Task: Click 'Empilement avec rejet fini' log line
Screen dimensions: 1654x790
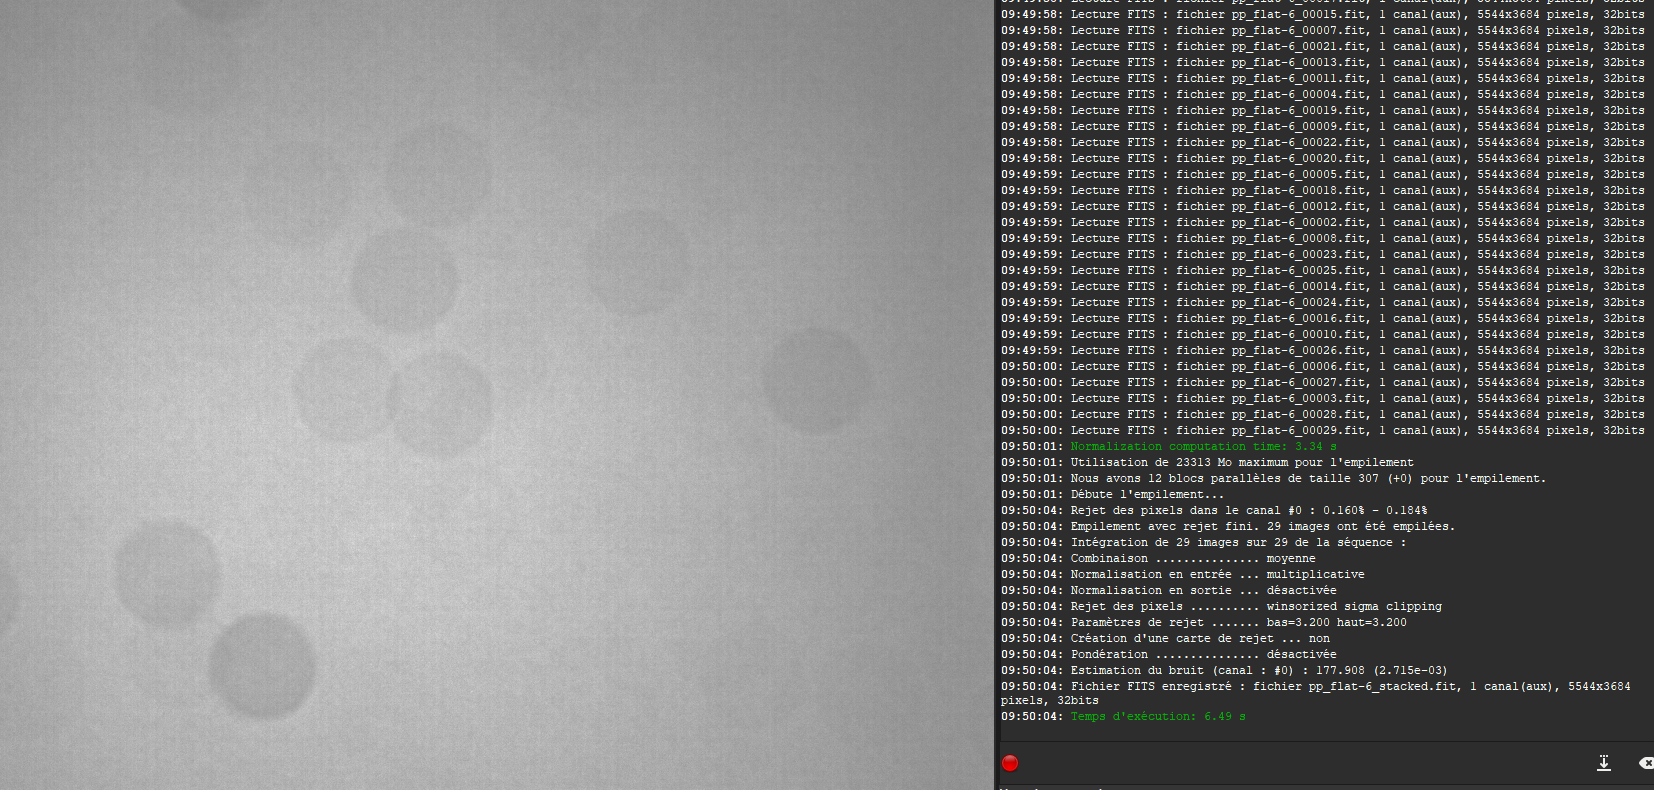Action: pos(1228,526)
